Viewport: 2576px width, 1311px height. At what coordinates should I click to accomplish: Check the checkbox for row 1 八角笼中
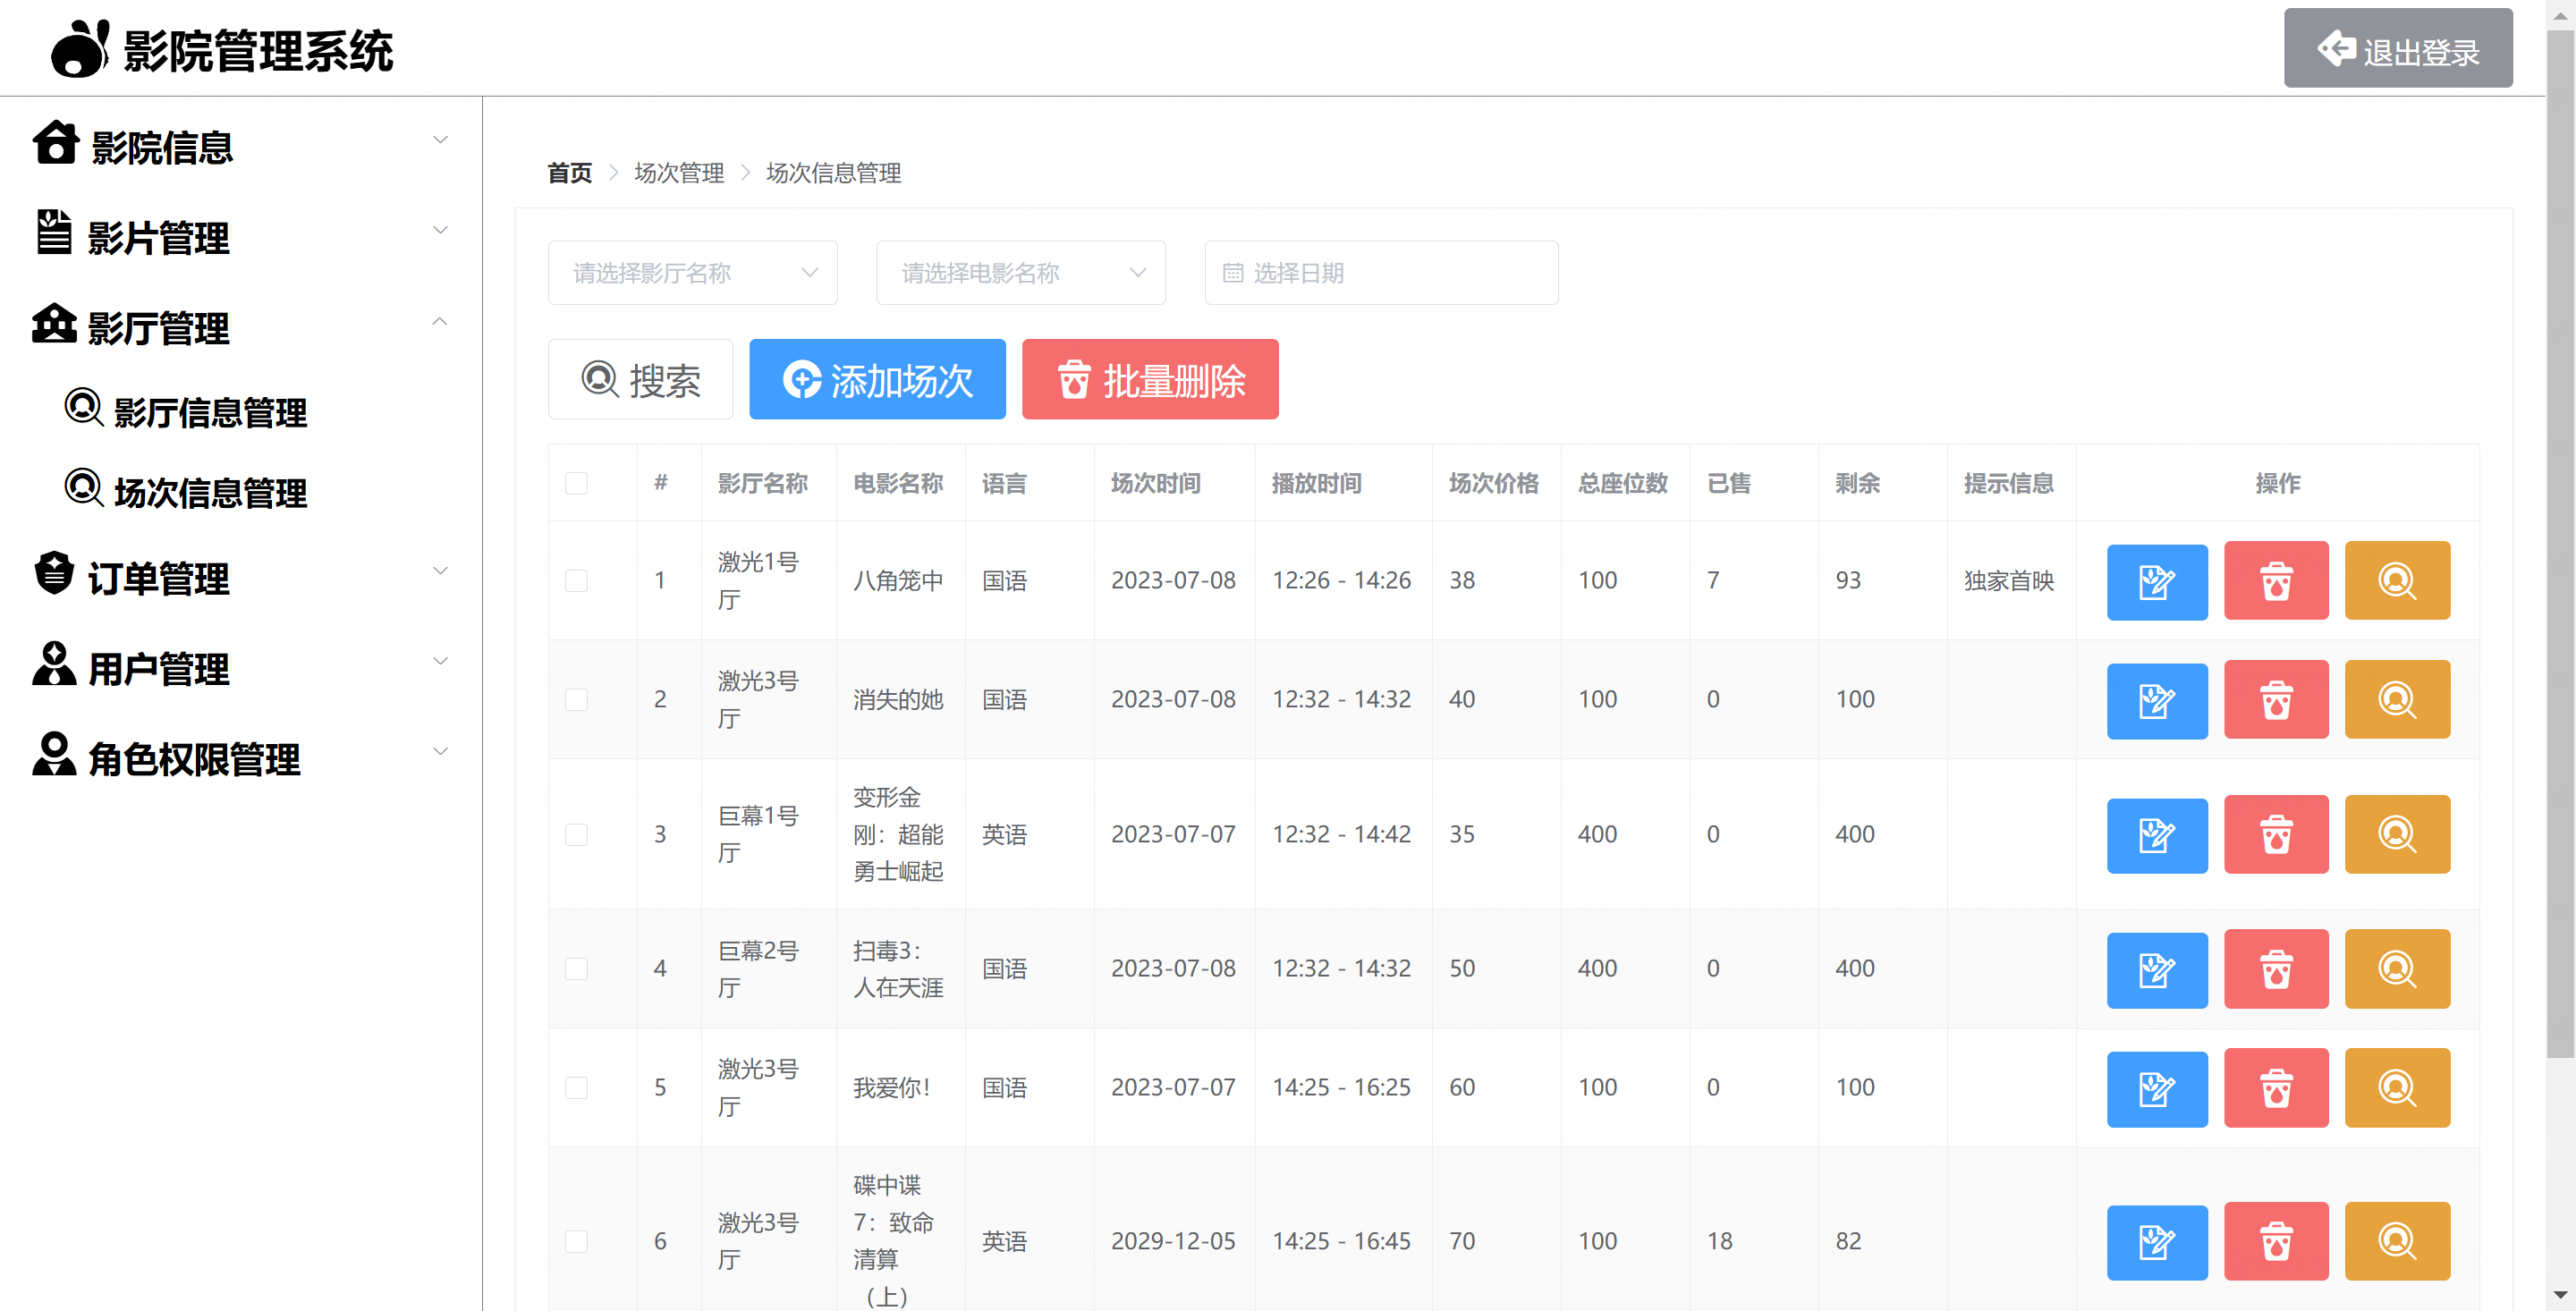576,581
